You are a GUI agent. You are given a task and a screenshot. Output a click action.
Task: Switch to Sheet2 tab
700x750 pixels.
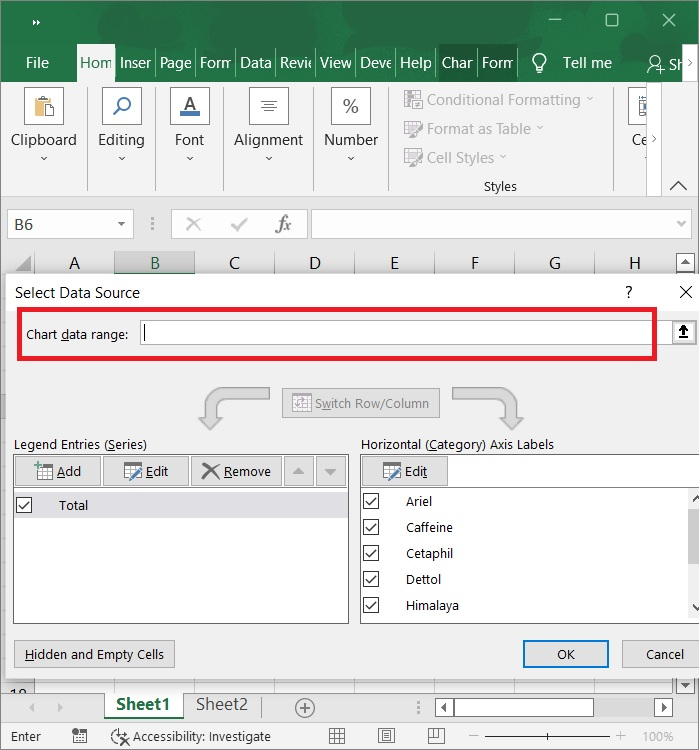click(222, 705)
